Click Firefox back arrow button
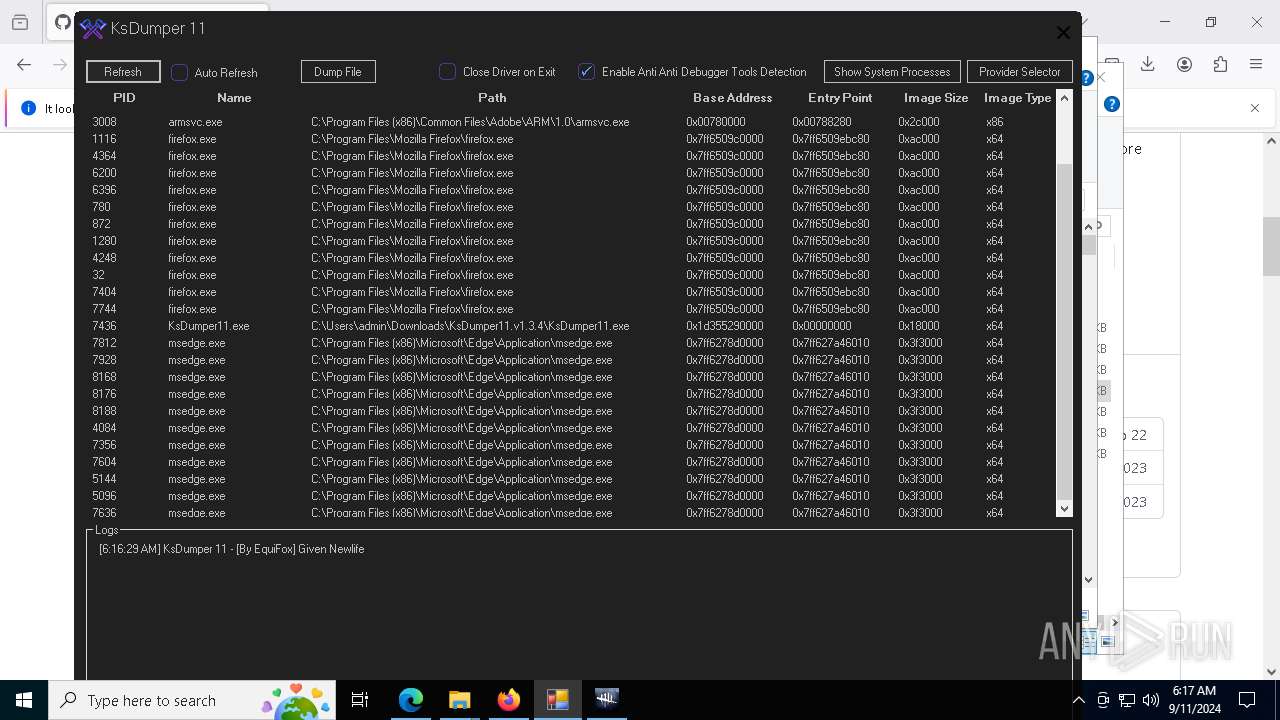The image size is (1280, 720). [24, 64]
